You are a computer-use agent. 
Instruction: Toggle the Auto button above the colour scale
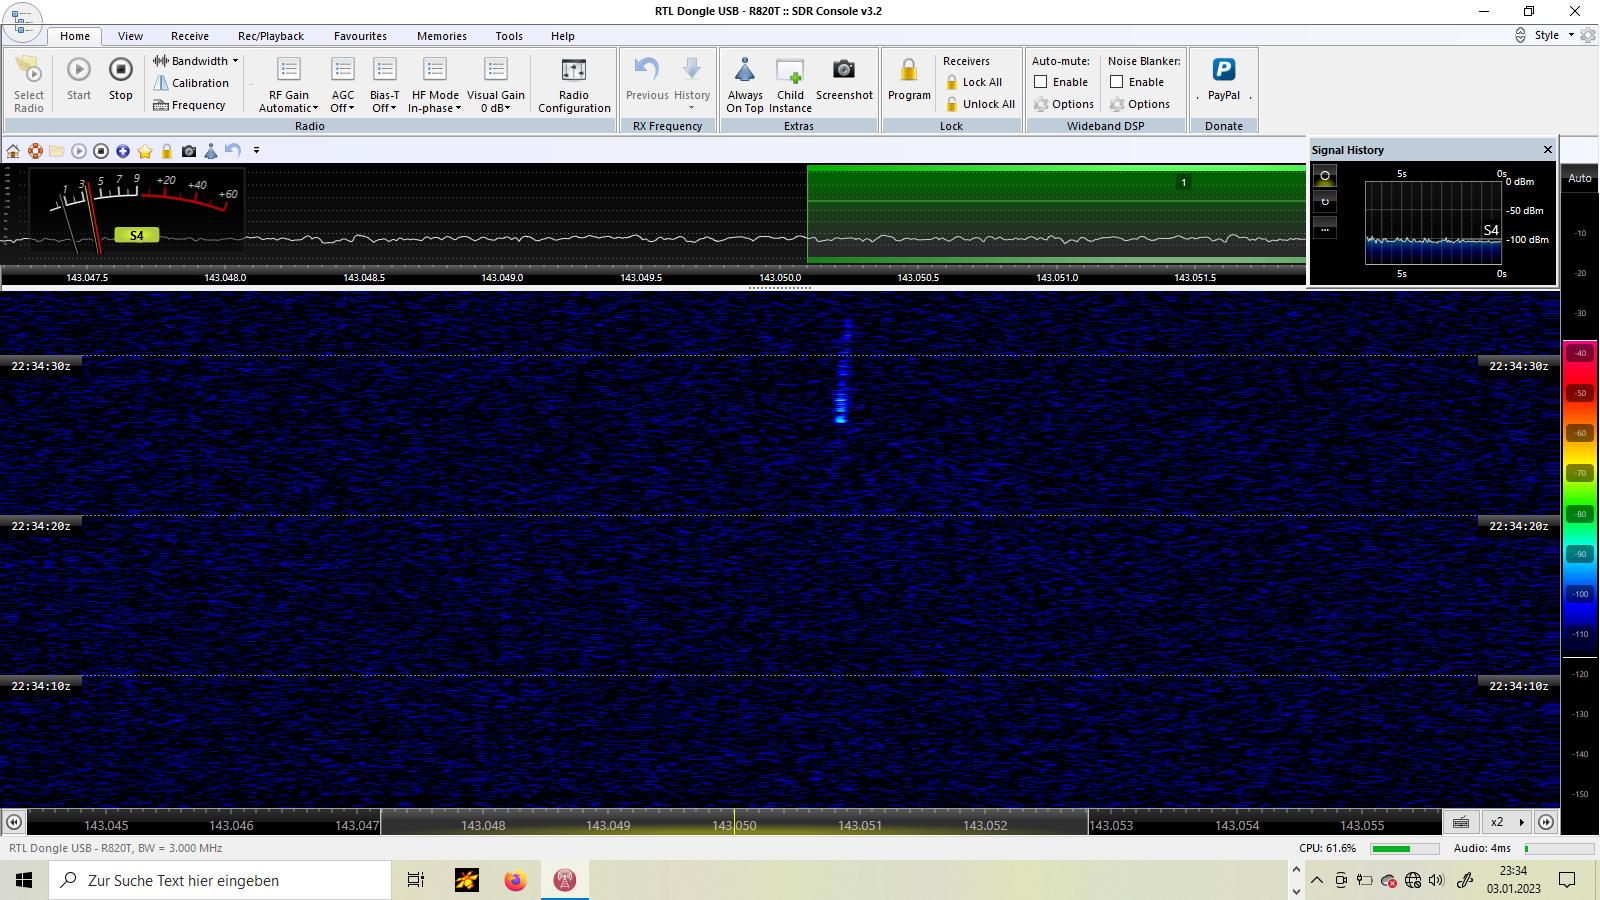[1580, 178]
